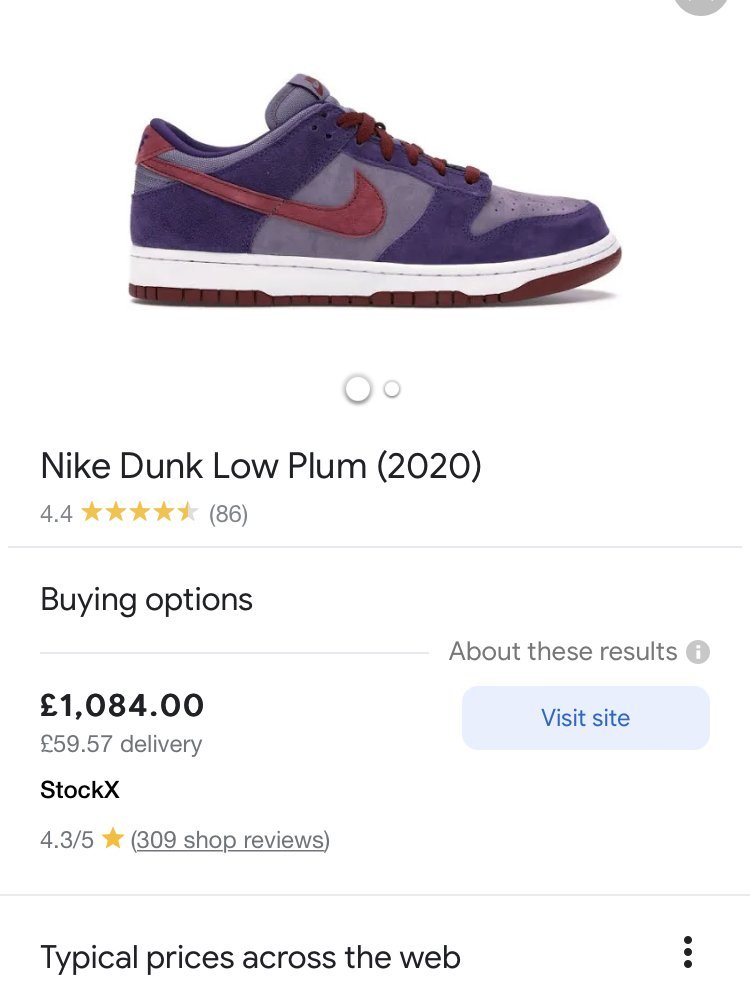Click the £1,084.00 price
Image resolution: width=750 pixels, height=988 pixels.
point(122,706)
